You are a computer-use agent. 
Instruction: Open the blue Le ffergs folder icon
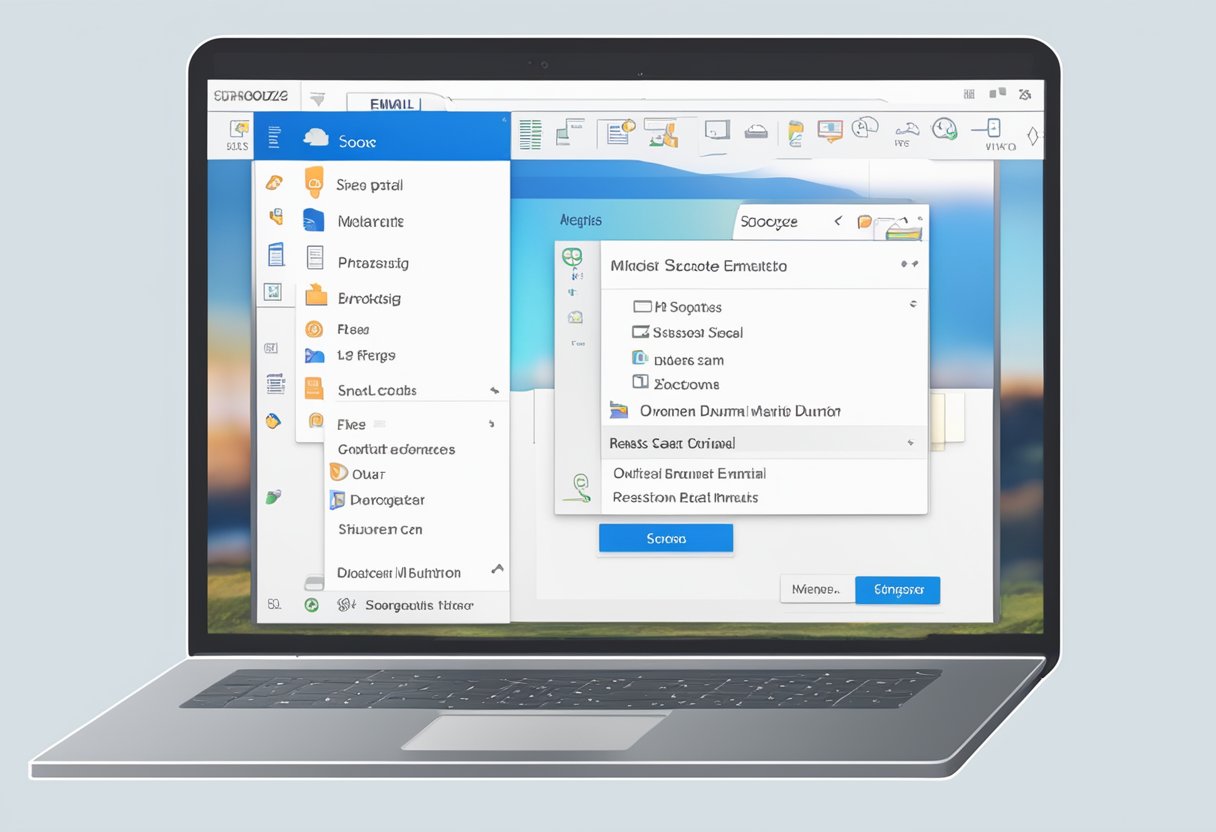click(315, 355)
